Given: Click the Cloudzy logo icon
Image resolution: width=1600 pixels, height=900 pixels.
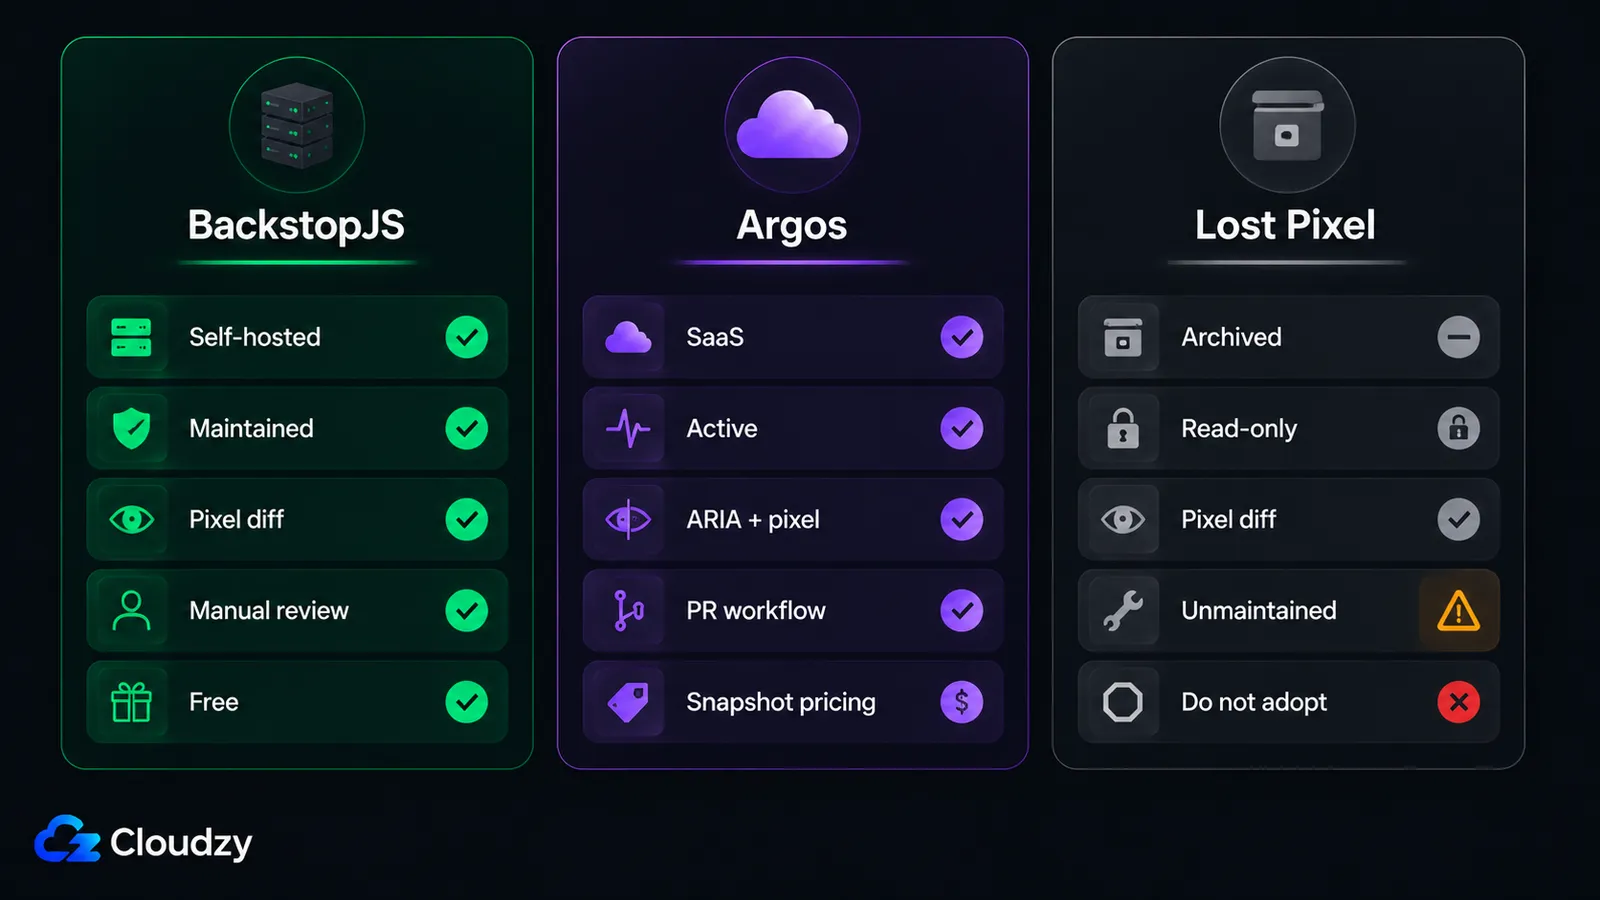Looking at the screenshot, I should [x=67, y=839].
